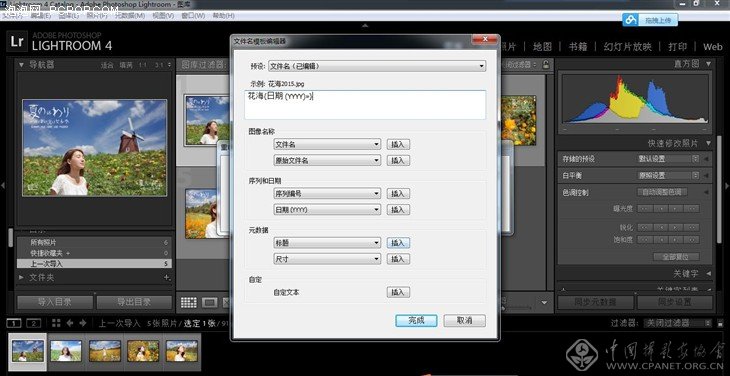
Task: Hide top module panel with arrow
Action: coord(365,26)
